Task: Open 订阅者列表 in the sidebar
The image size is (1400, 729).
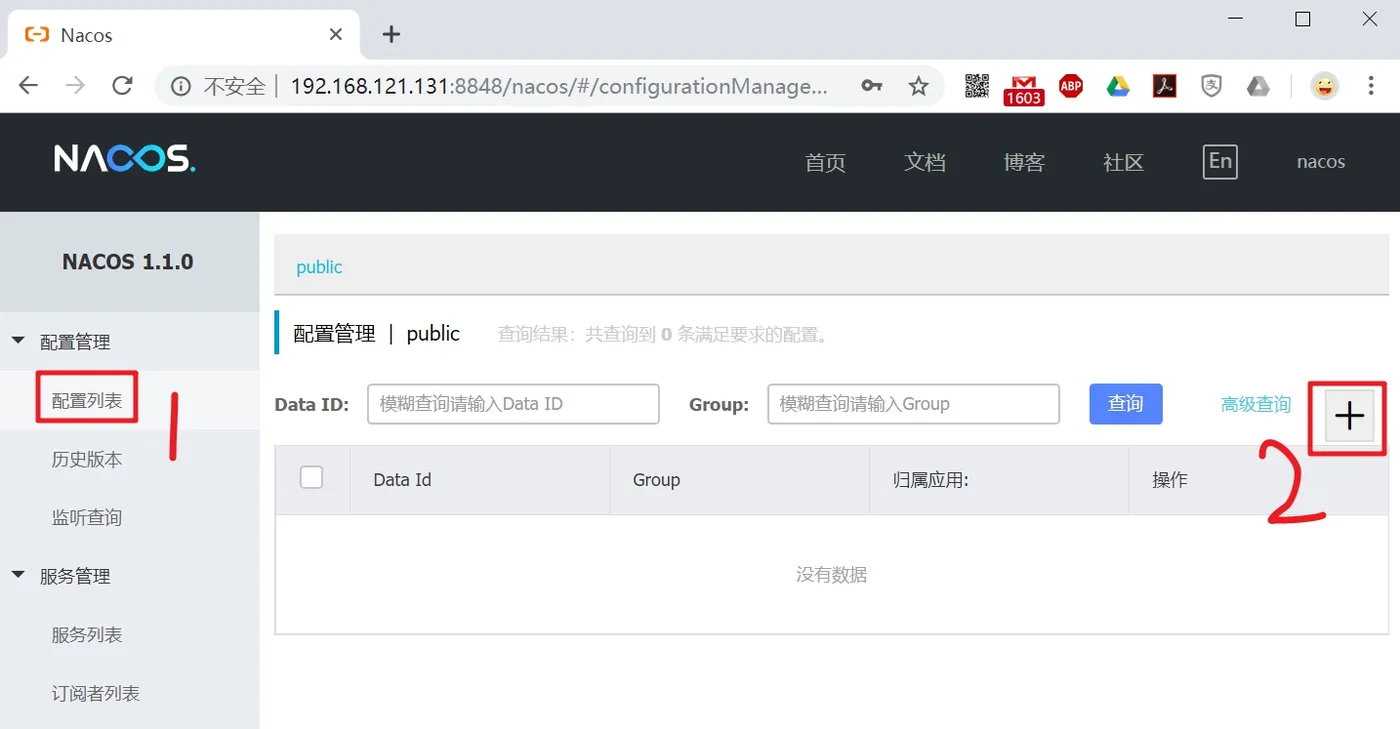Action: click(x=96, y=693)
